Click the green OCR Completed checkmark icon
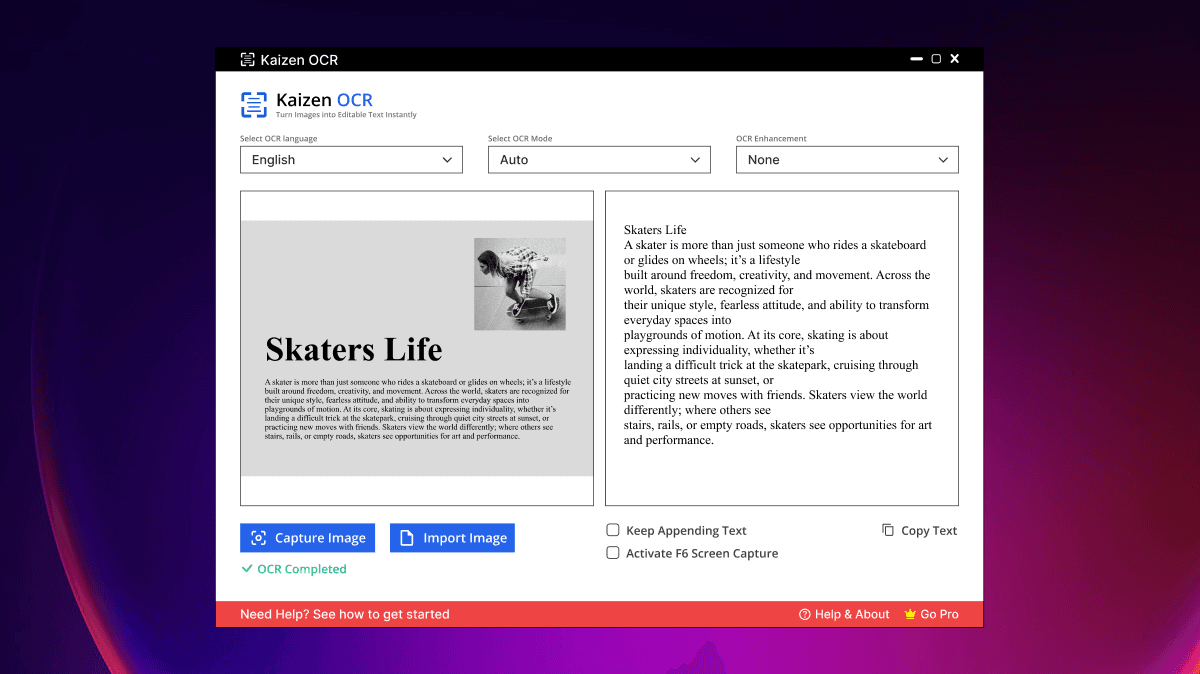This screenshot has width=1200, height=674. tap(247, 568)
